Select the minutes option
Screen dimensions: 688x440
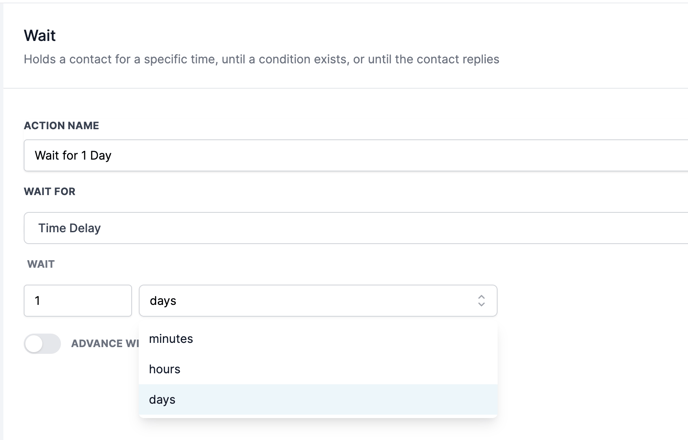tap(171, 339)
